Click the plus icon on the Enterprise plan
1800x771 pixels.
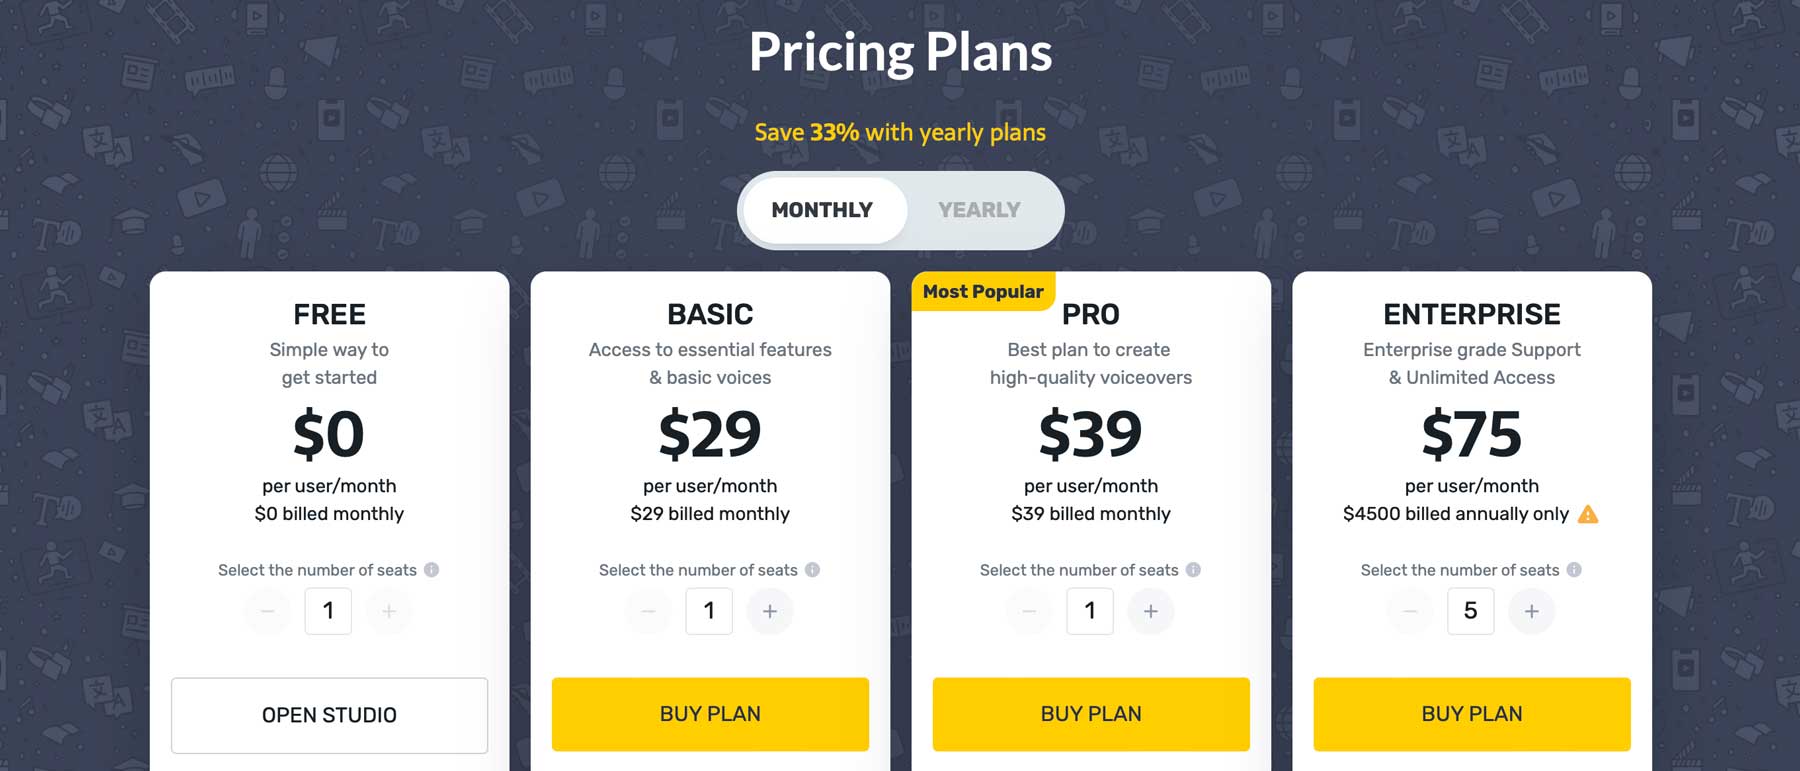pyautogui.click(x=1531, y=611)
